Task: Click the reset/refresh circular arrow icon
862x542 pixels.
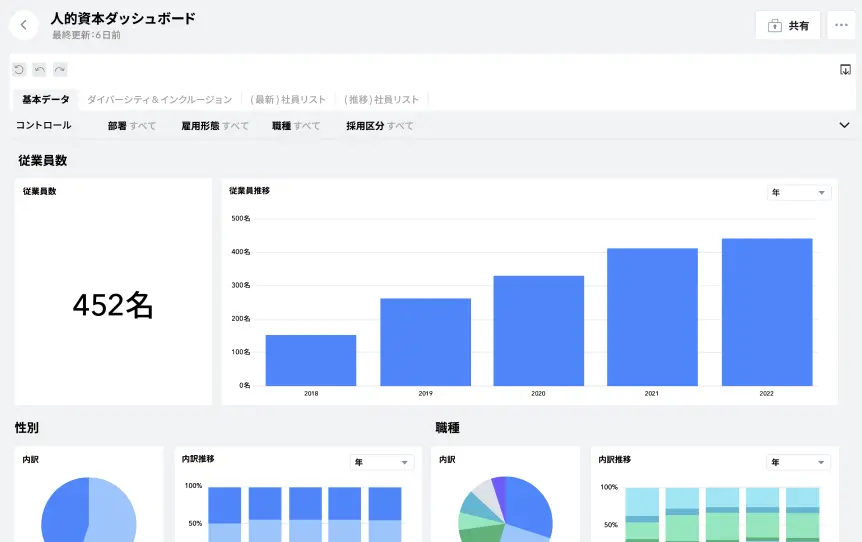Action: [19, 69]
